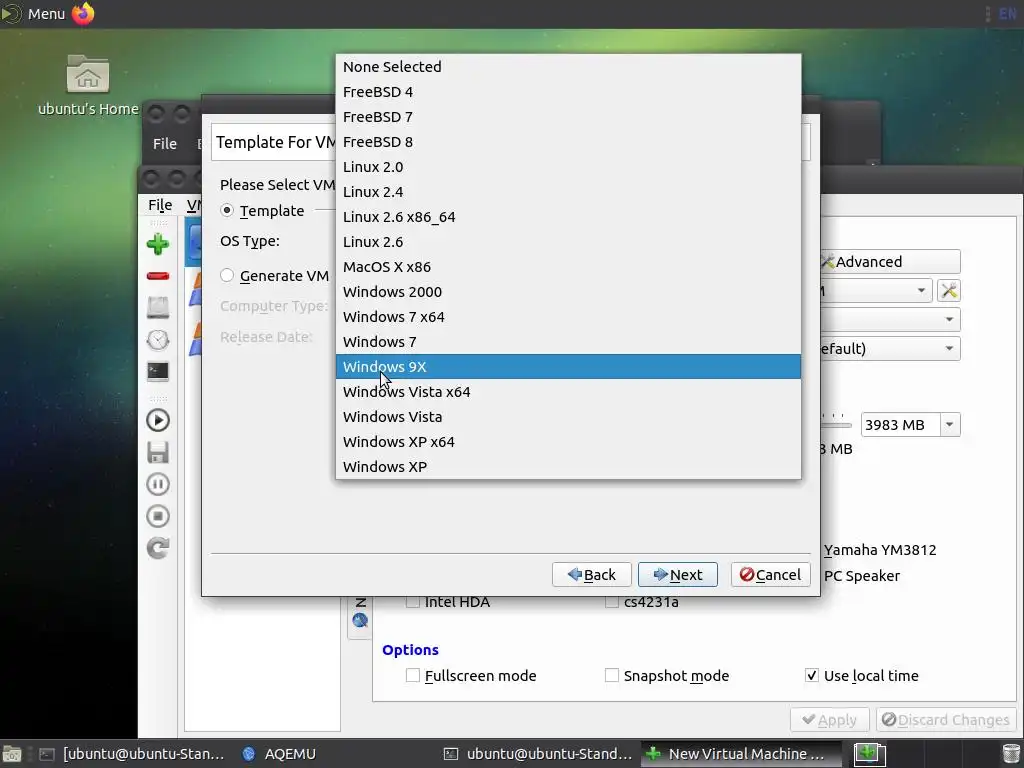This screenshot has height=768, width=1024.
Task: Uncheck Use local time checkbox
Action: point(812,675)
